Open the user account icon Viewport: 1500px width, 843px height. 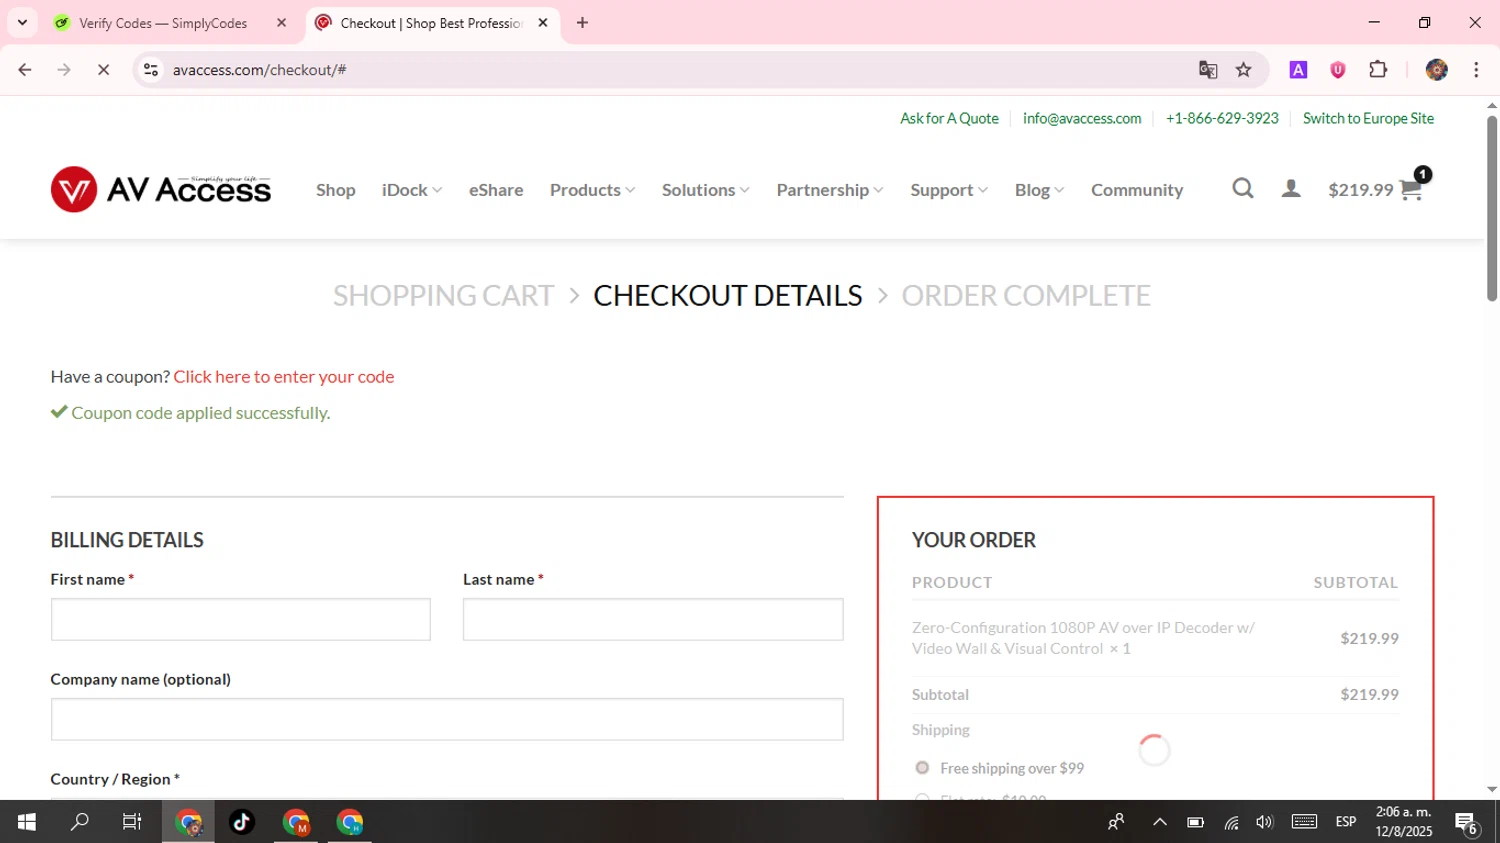click(x=1291, y=189)
